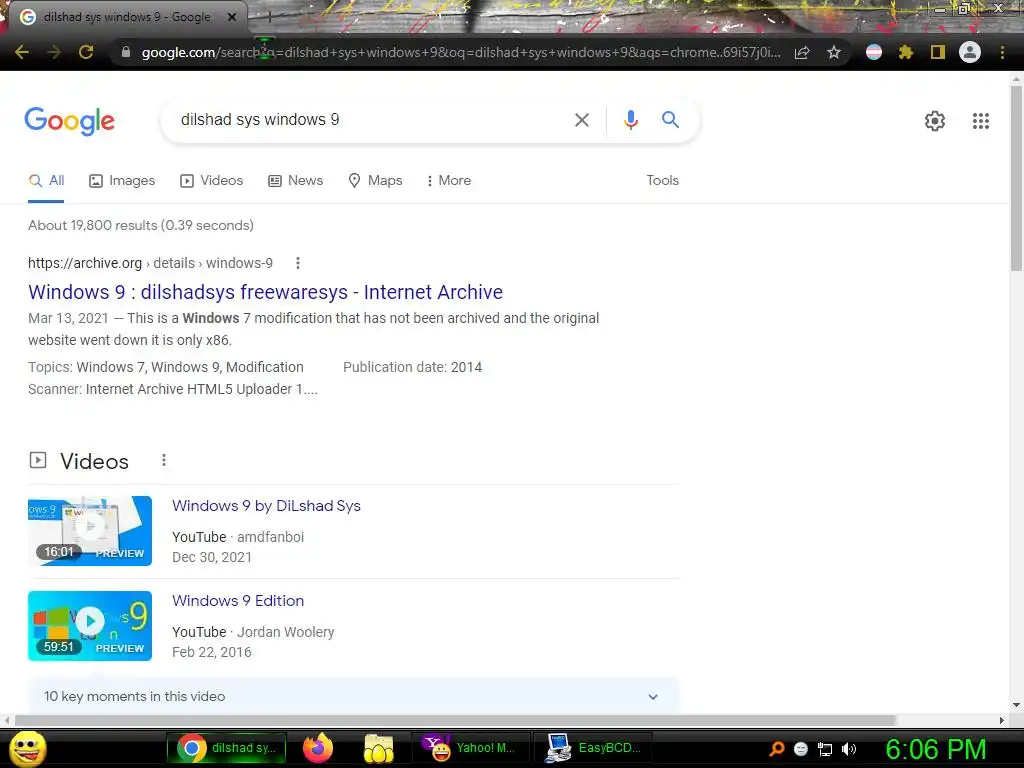Viewport: 1024px width, 768px height.
Task: Click the archive.org details windows-9 breadcrumb
Action: pyautogui.click(x=150, y=263)
